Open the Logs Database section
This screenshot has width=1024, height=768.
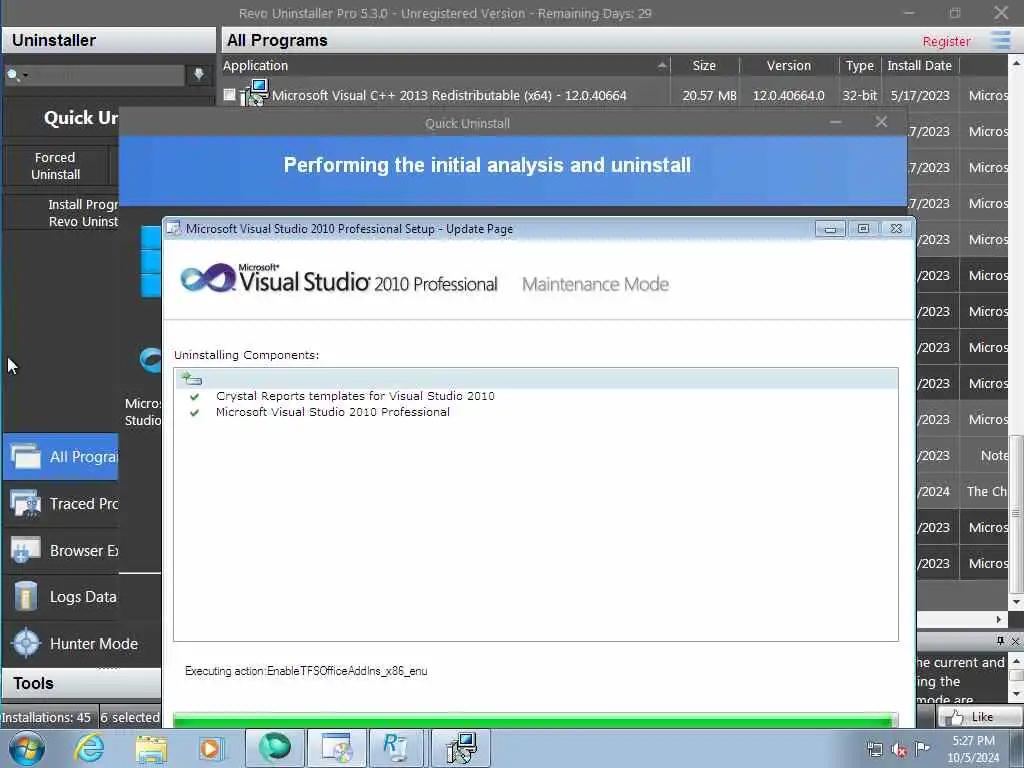61,597
